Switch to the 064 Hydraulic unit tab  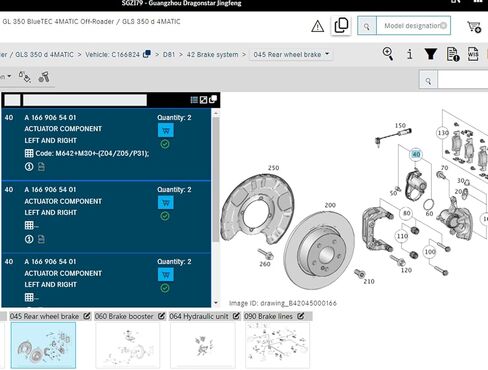(199, 316)
